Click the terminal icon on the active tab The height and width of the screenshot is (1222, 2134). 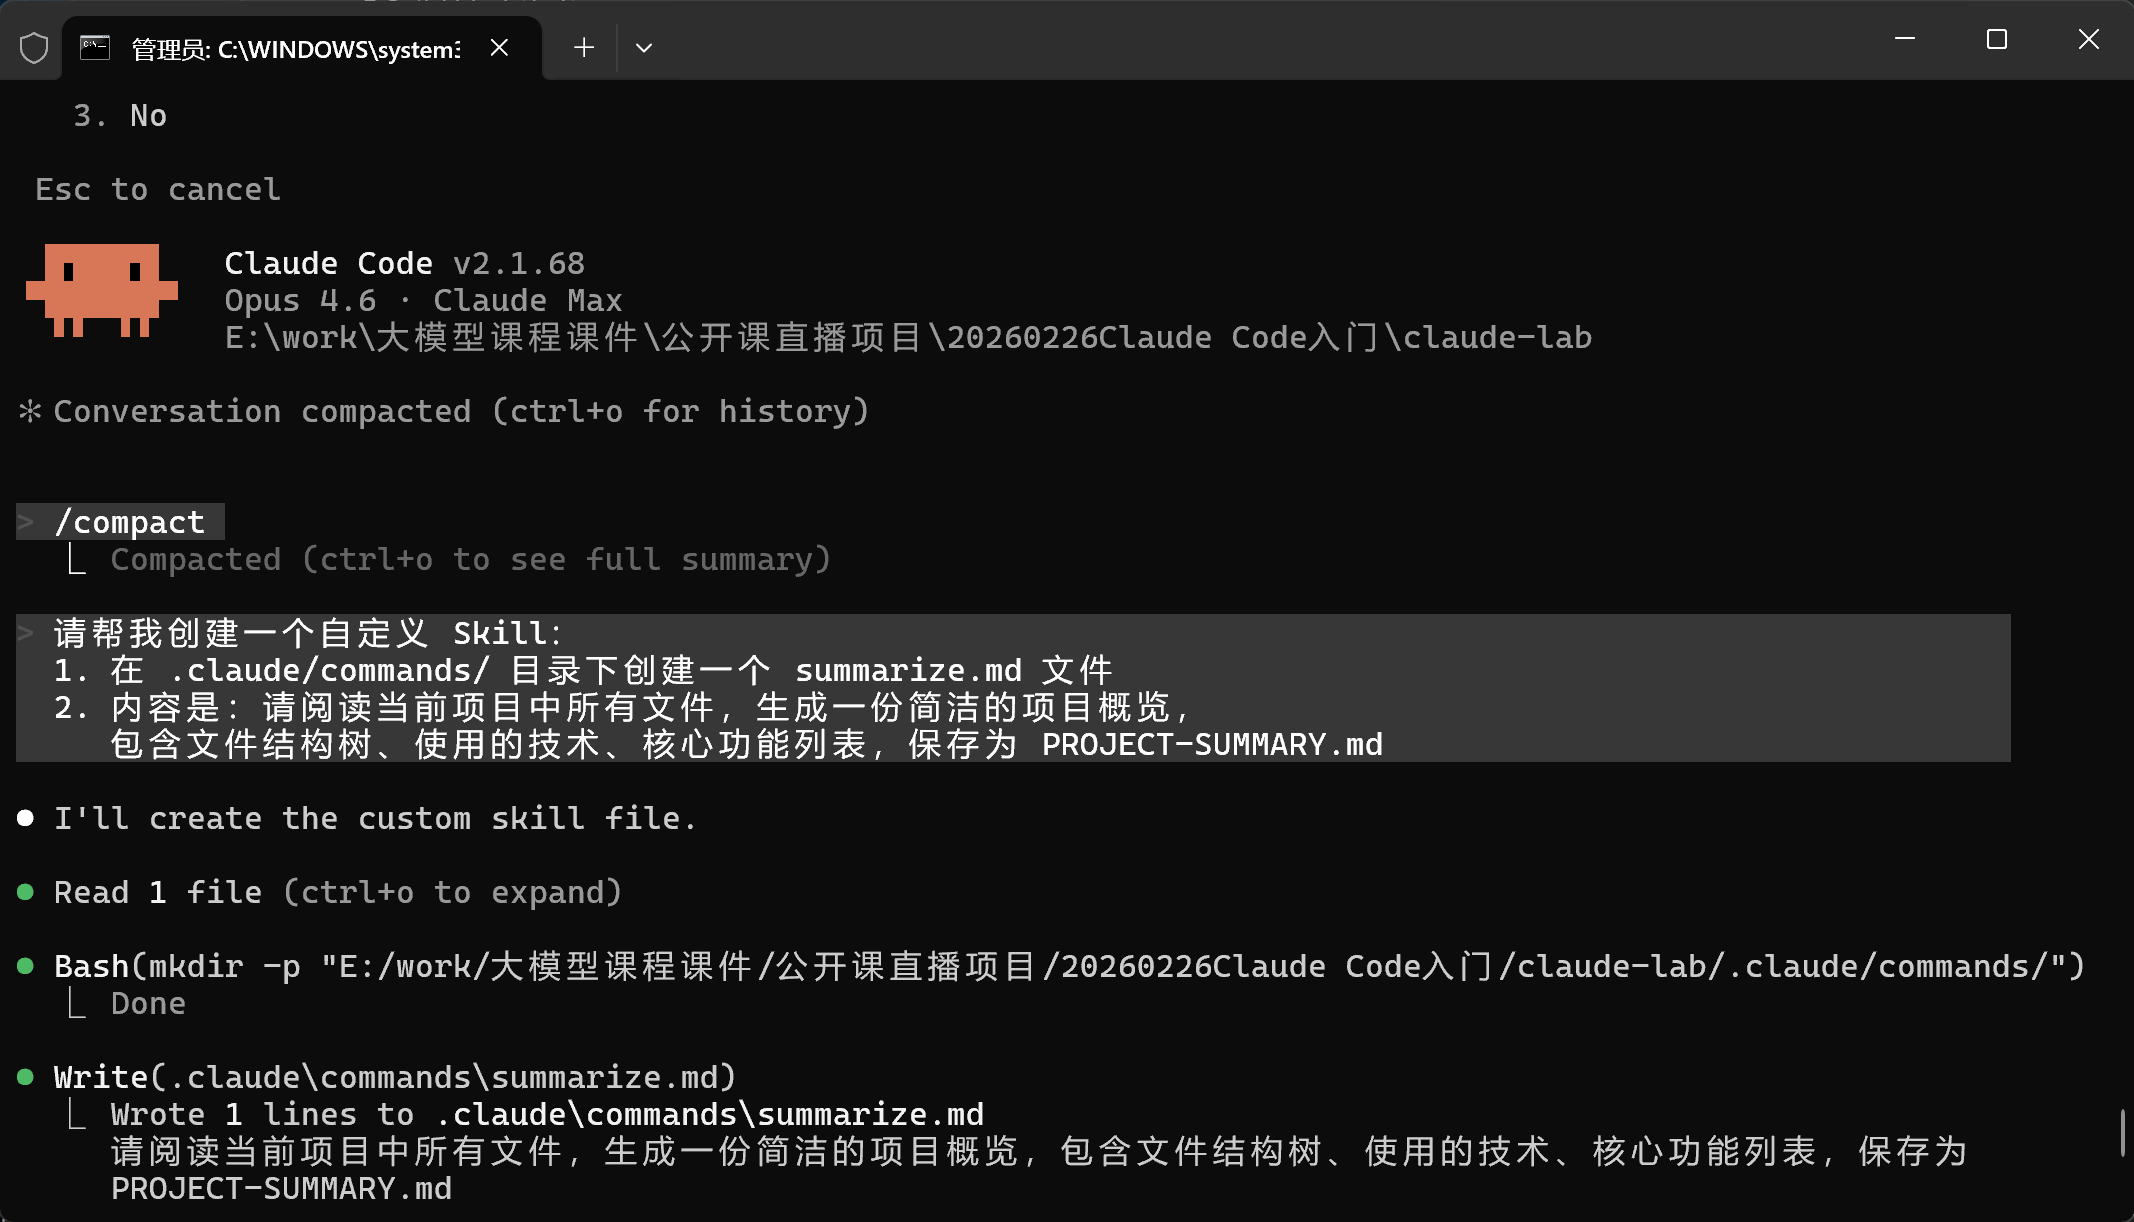point(95,47)
